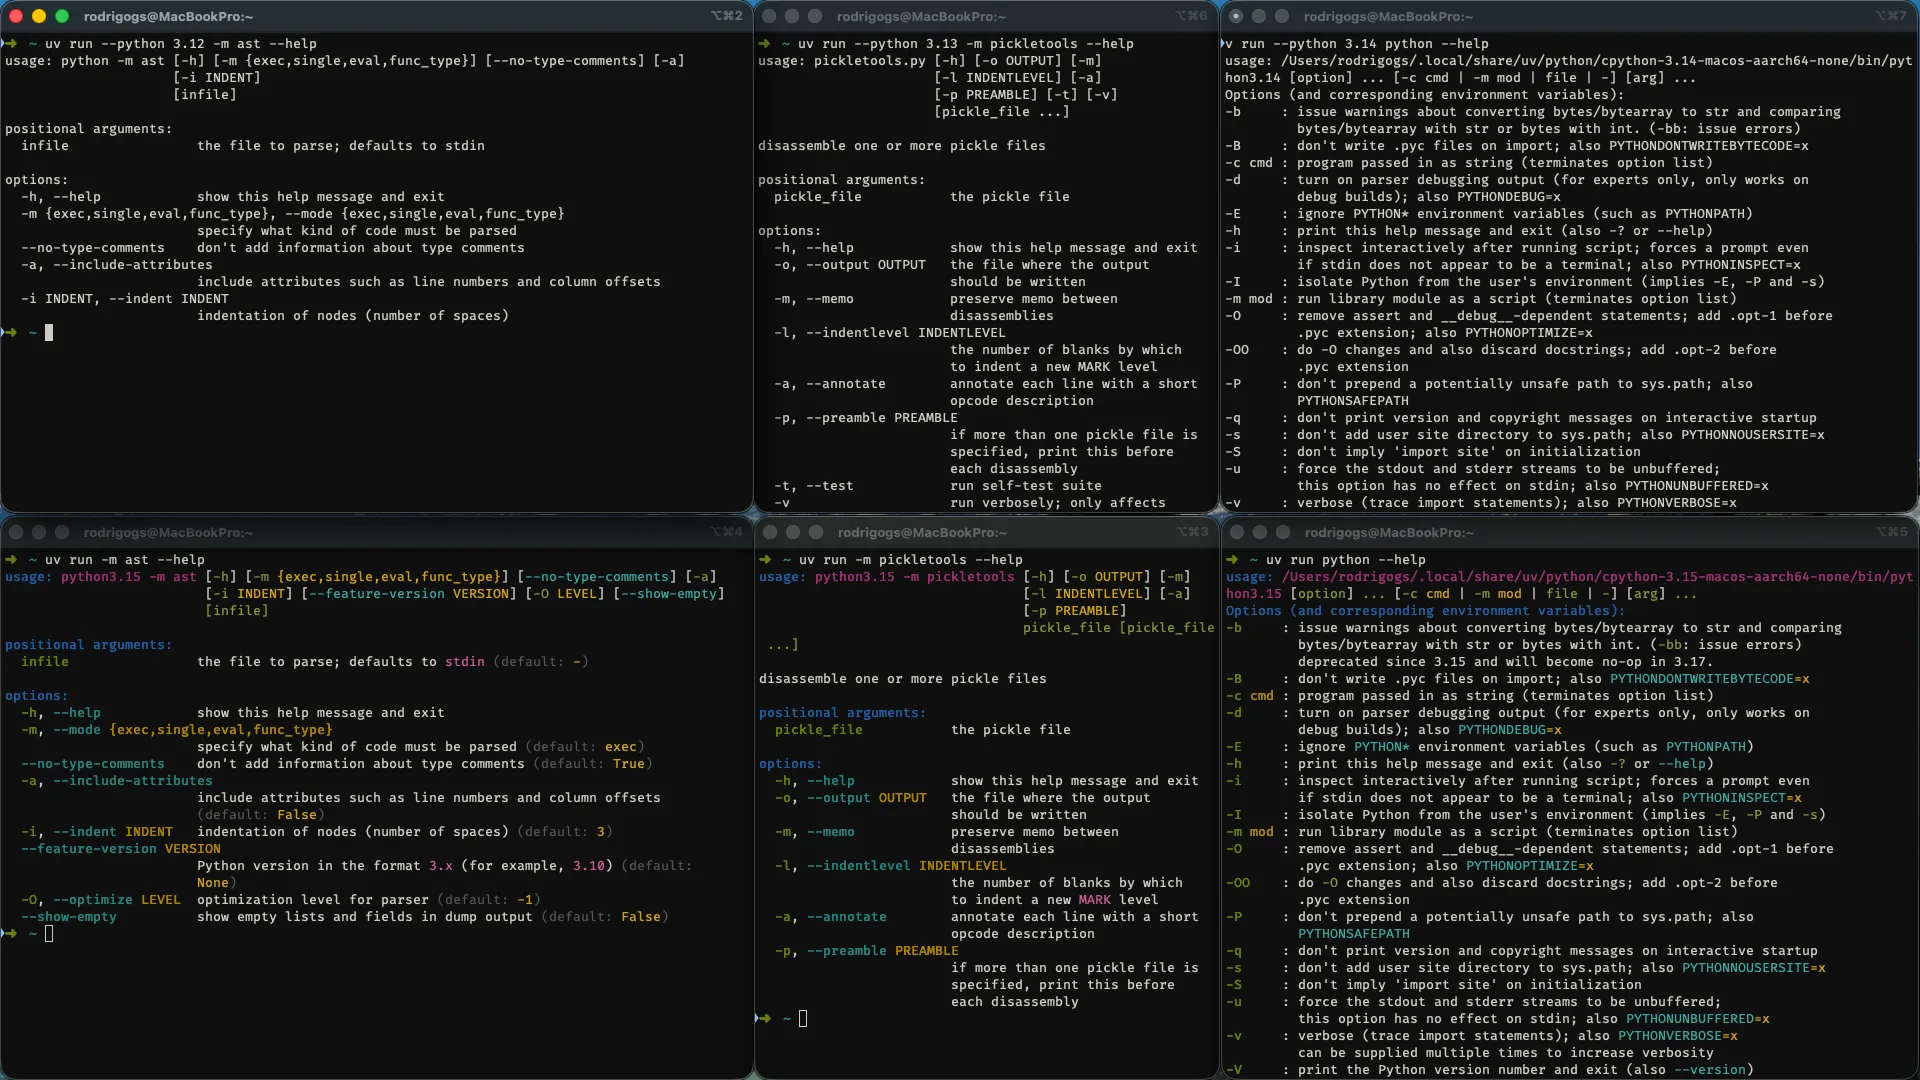Viewport: 1920px width, 1080px height.
Task: Close the terminal window labeled ⌥⌘2
Action: tap(15, 16)
